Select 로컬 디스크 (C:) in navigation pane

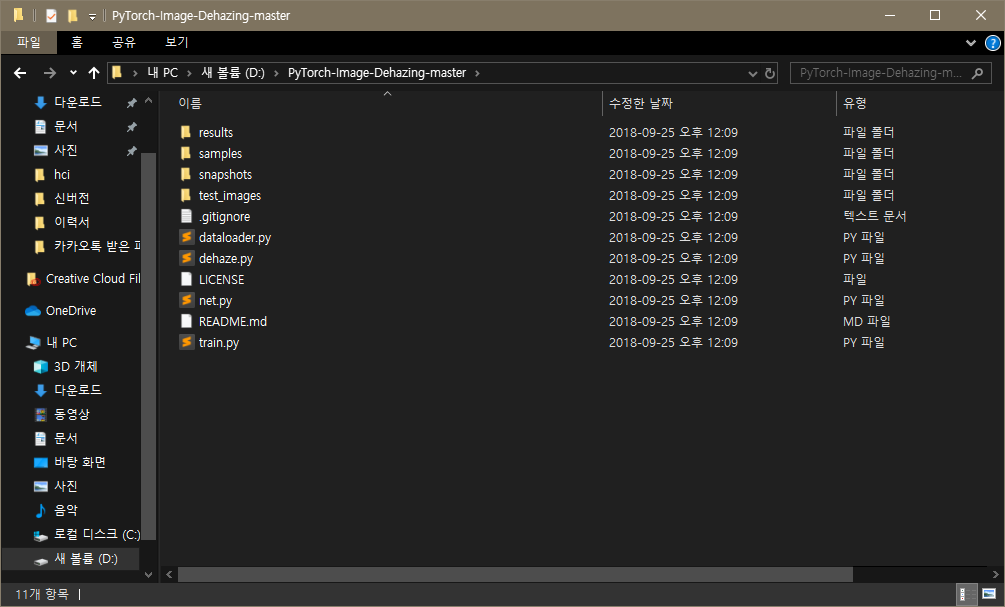87,534
